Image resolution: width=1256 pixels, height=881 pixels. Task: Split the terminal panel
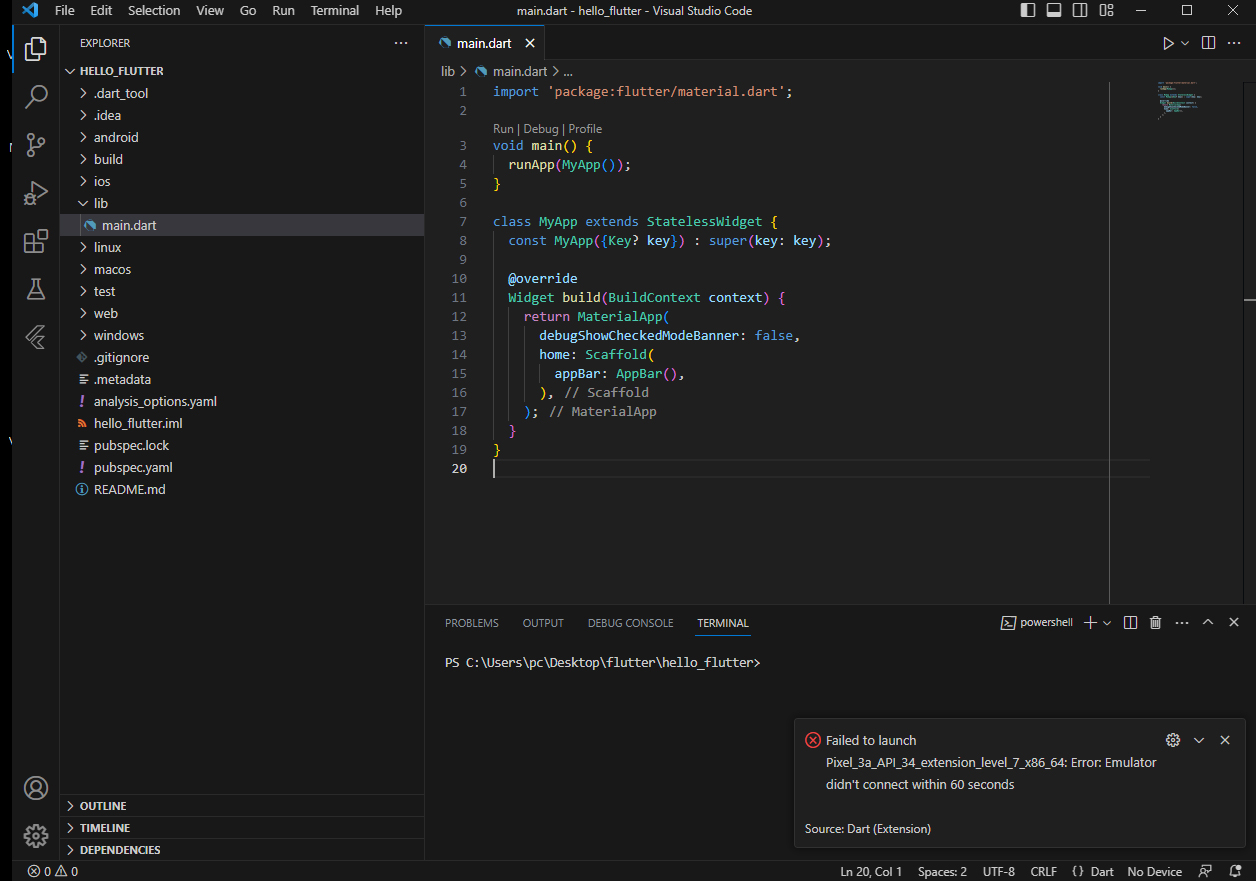[x=1130, y=622]
